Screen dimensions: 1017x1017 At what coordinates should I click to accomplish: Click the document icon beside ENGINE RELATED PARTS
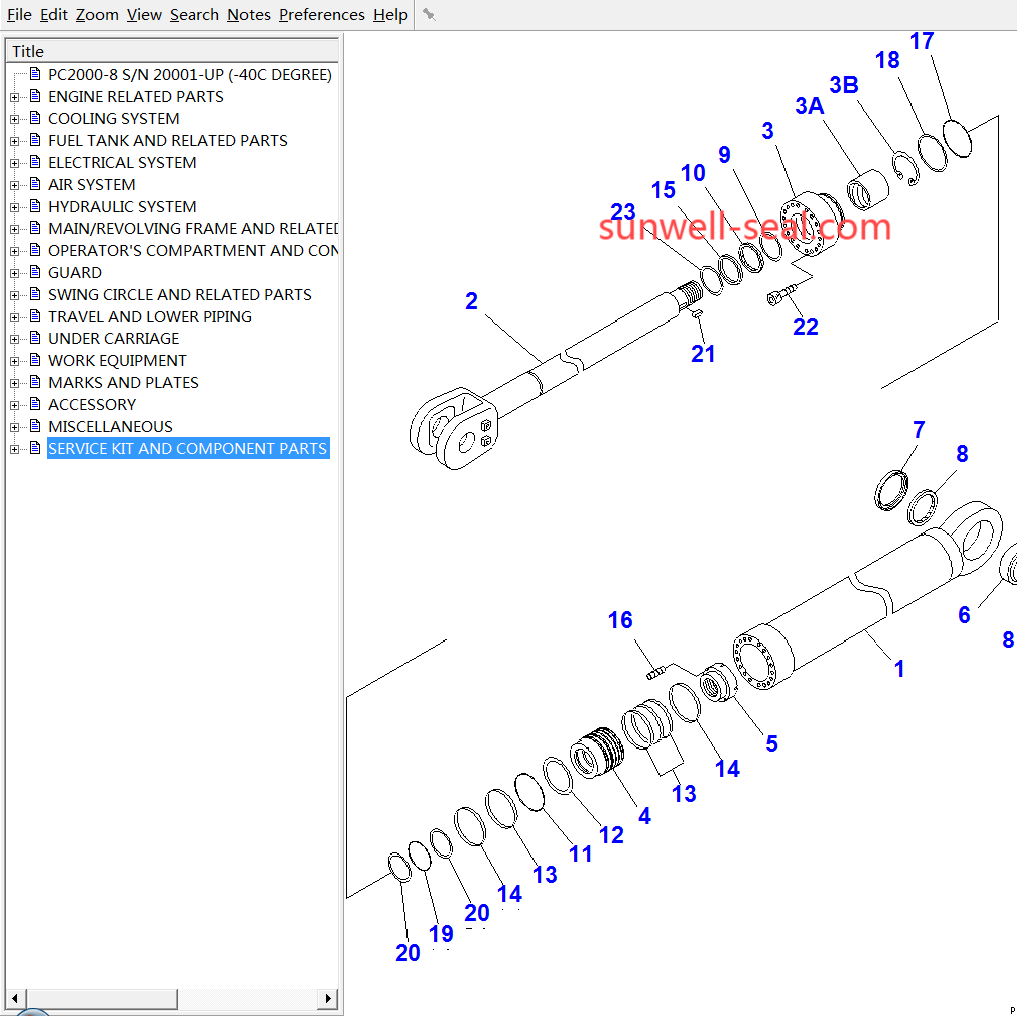point(35,96)
